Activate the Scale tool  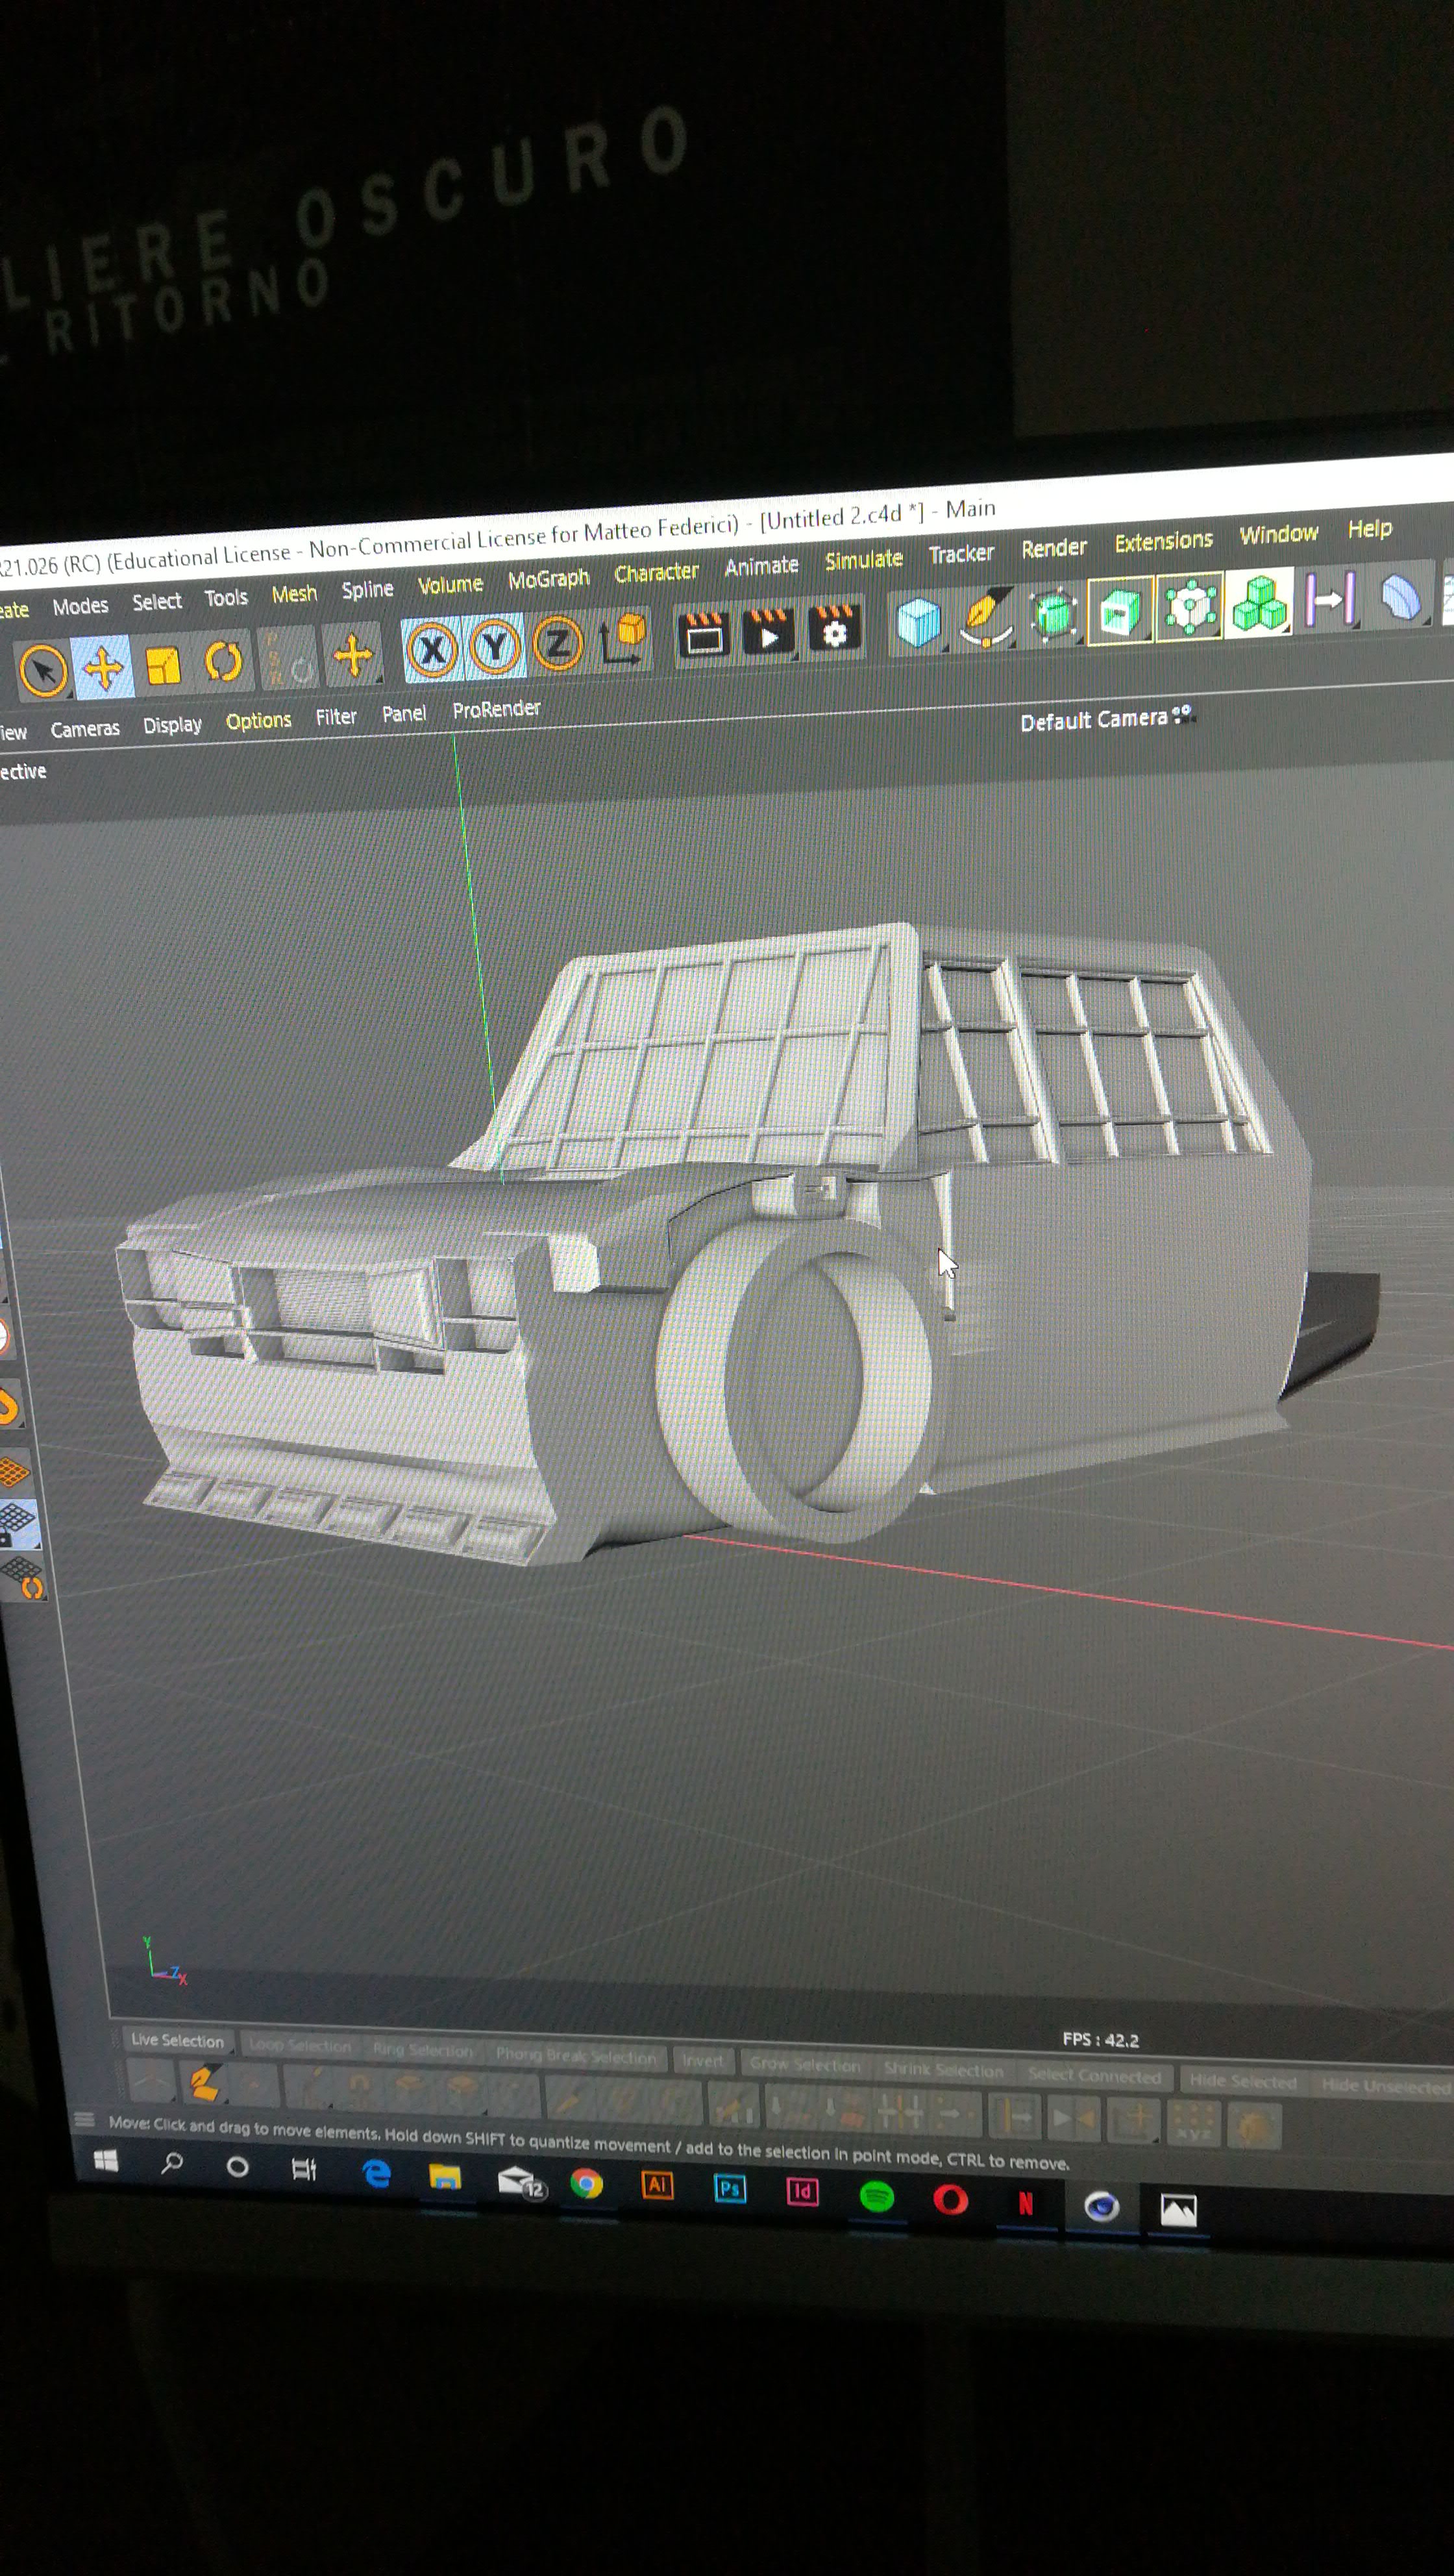(163, 664)
